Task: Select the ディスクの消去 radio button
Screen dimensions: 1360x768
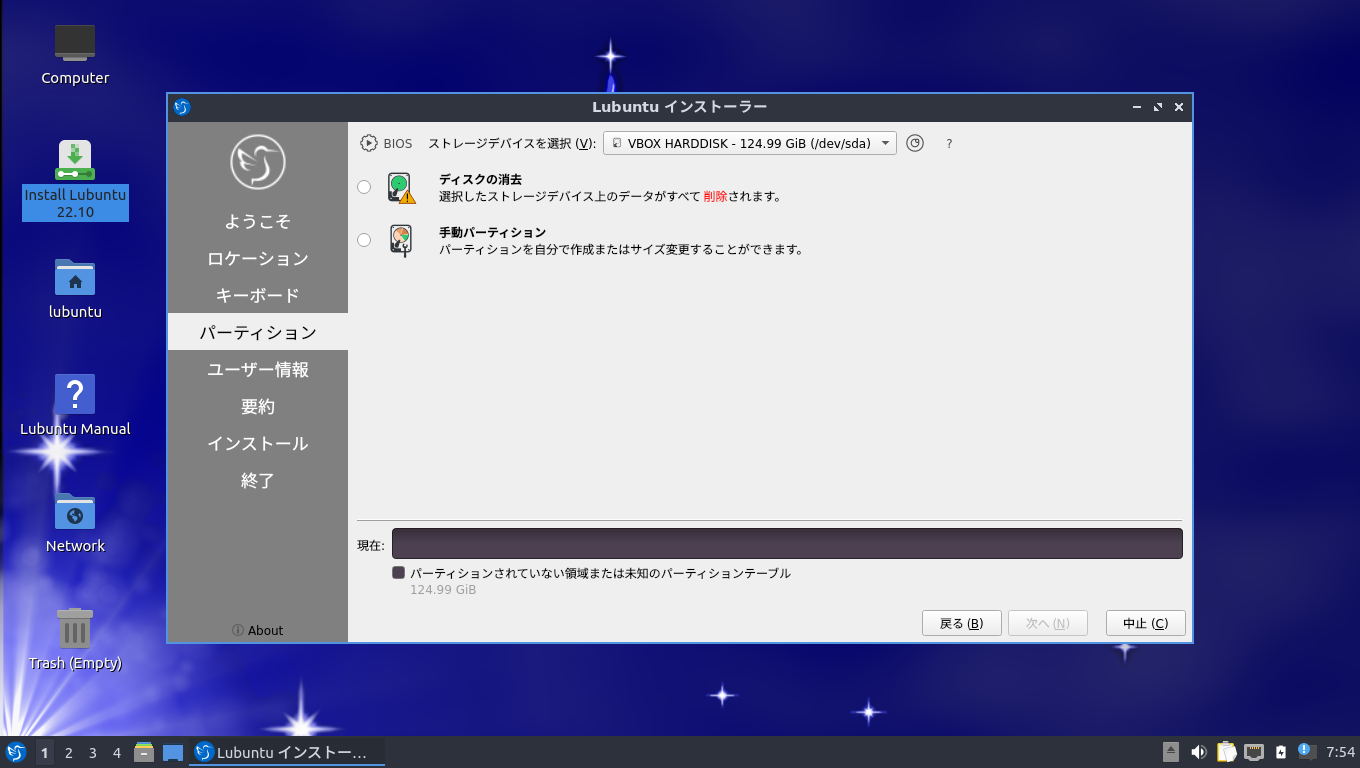Action: click(364, 187)
